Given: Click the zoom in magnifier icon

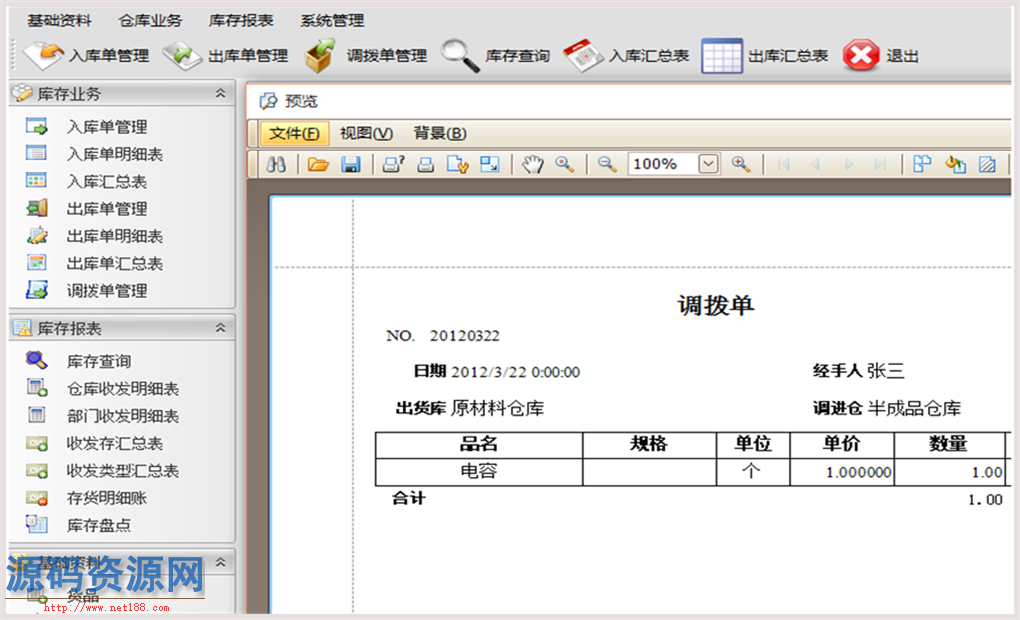Looking at the screenshot, I should point(740,164).
